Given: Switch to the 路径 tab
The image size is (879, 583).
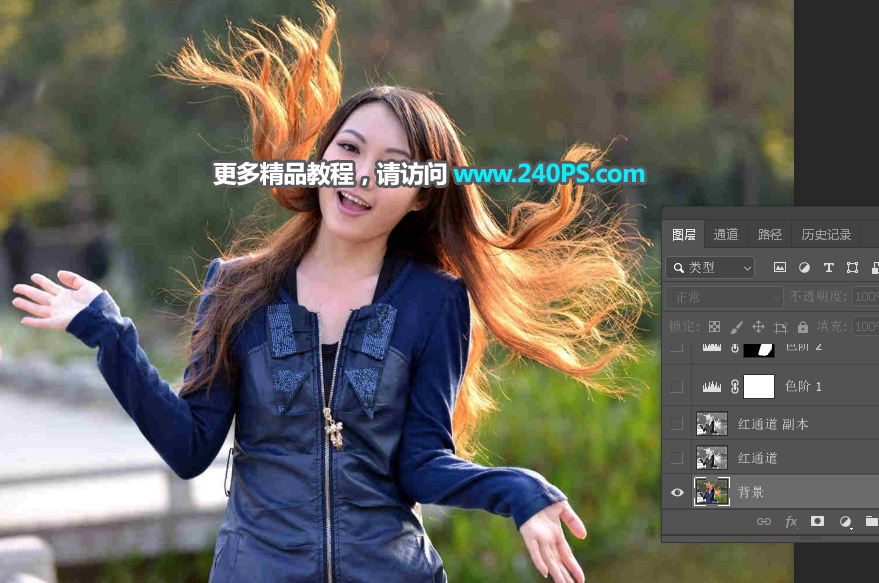Looking at the screenshot, I should pyautogui.click(x=770, y=234).
